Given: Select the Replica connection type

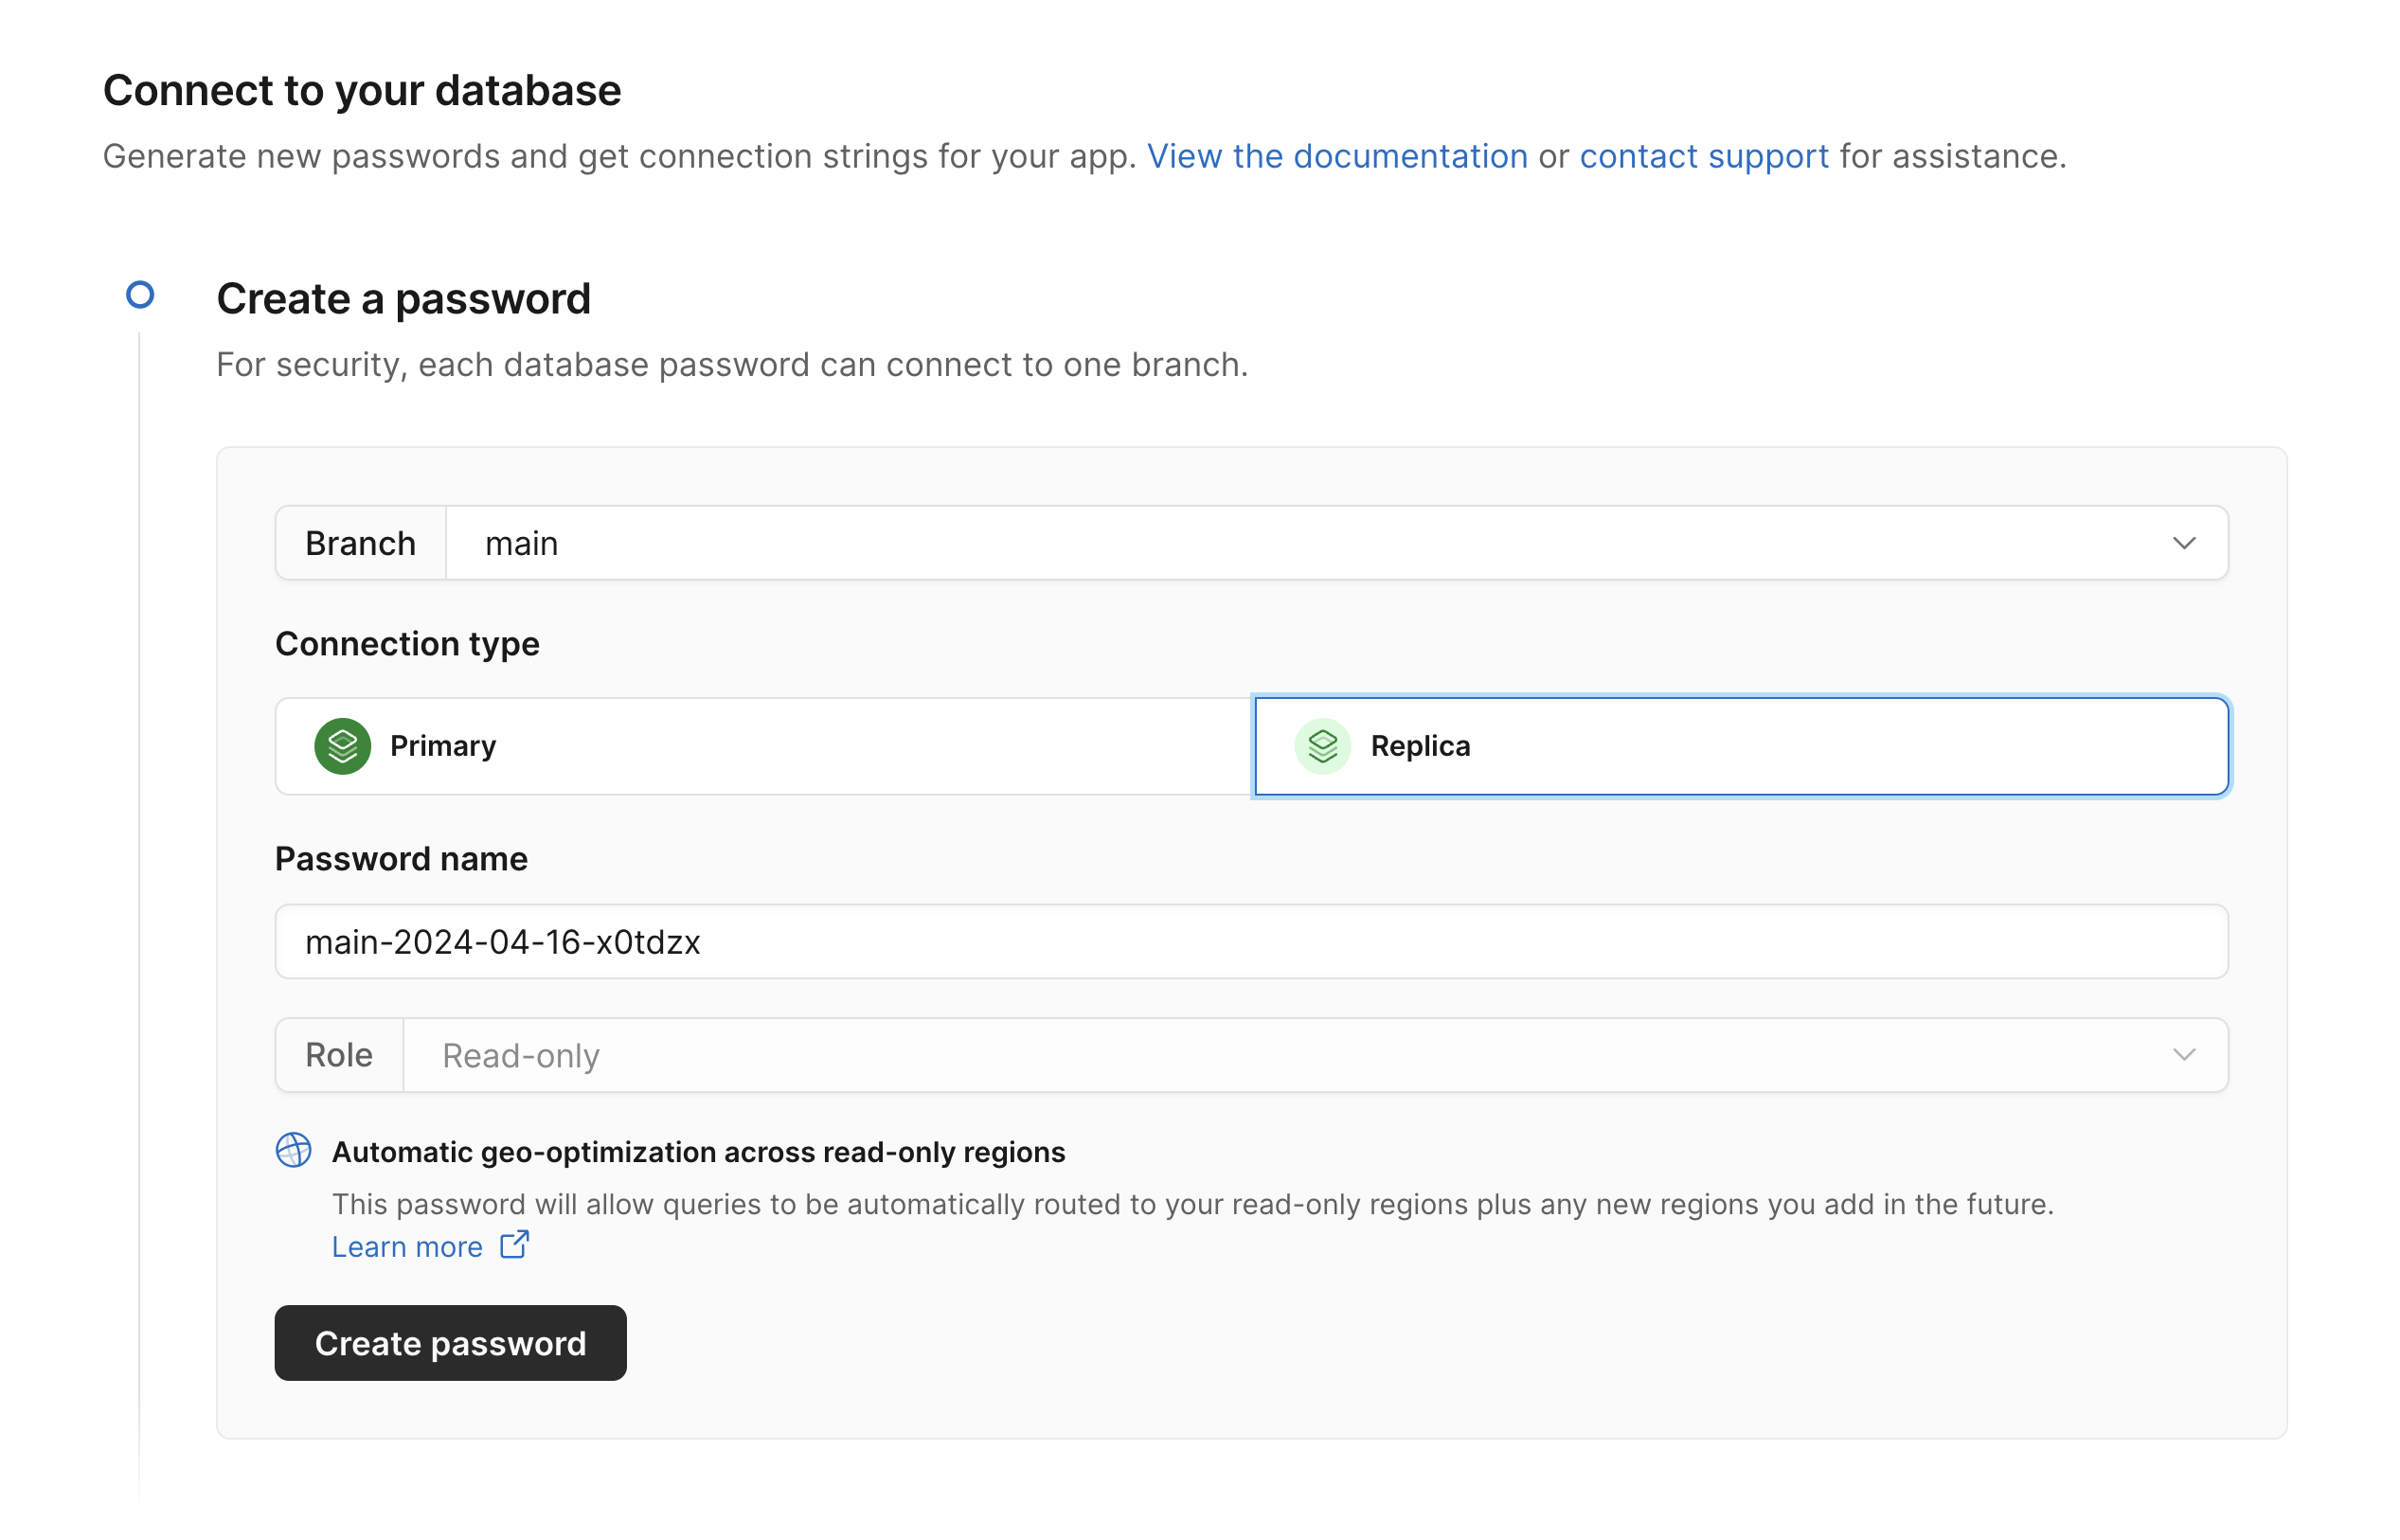Looking at the screenshot, I should pos(1740,745).
